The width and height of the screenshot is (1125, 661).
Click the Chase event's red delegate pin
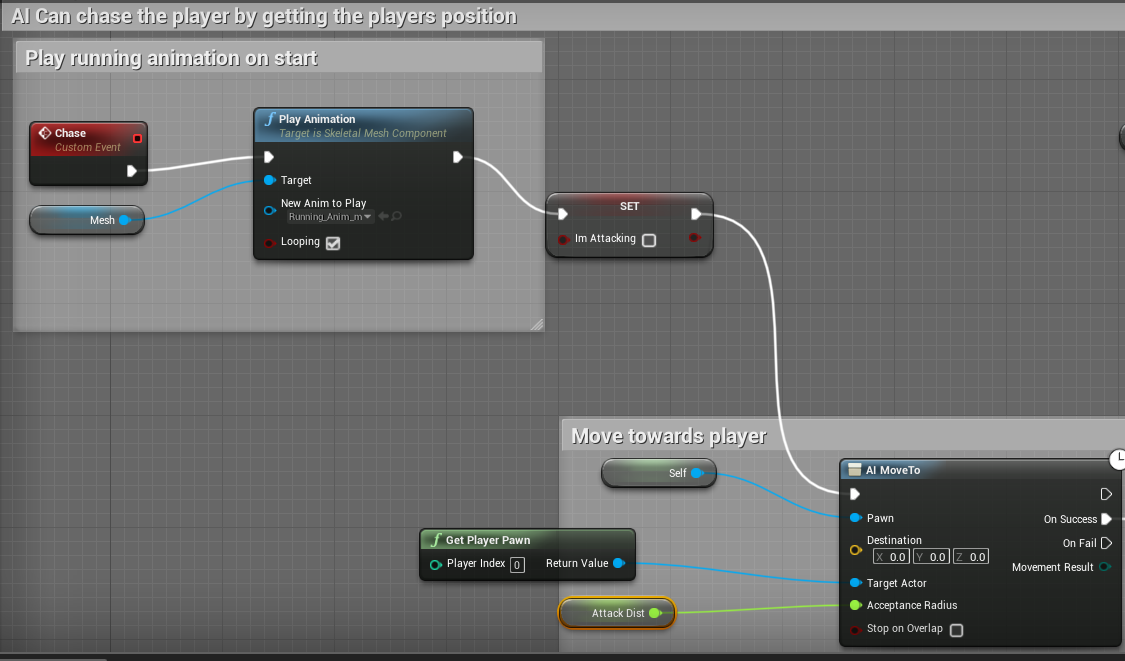138,138
